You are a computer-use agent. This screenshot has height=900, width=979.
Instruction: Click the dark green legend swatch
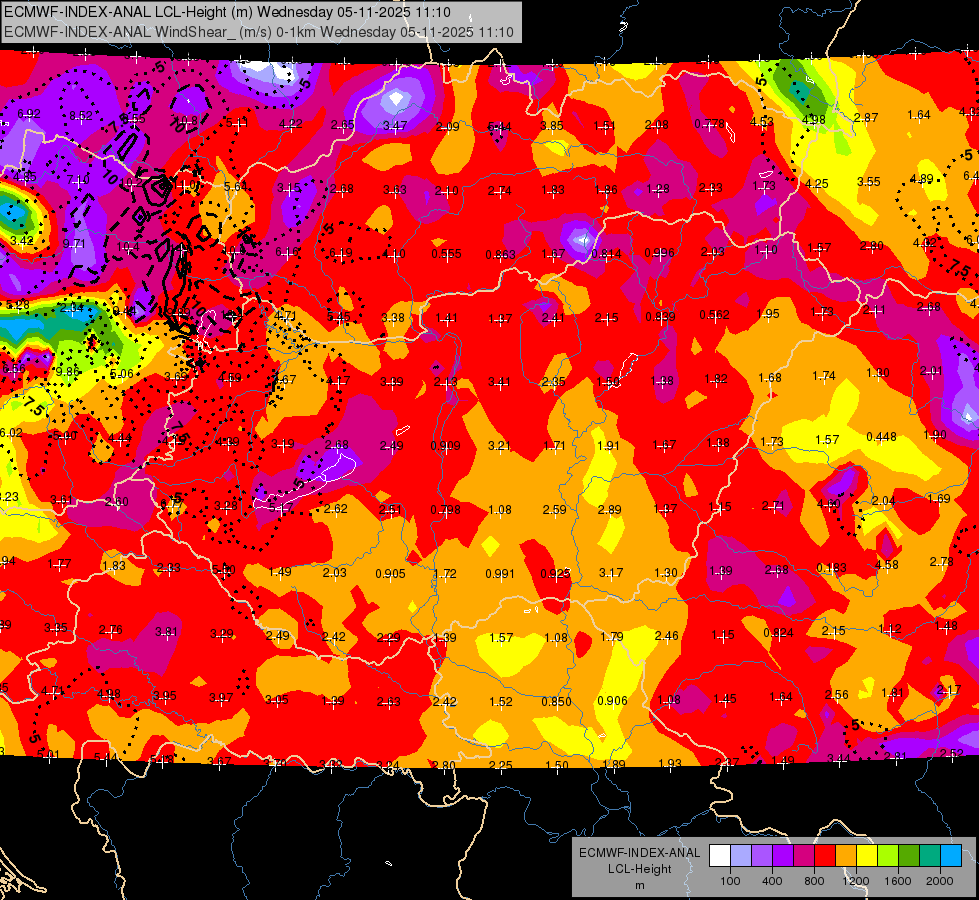point(909,856)
